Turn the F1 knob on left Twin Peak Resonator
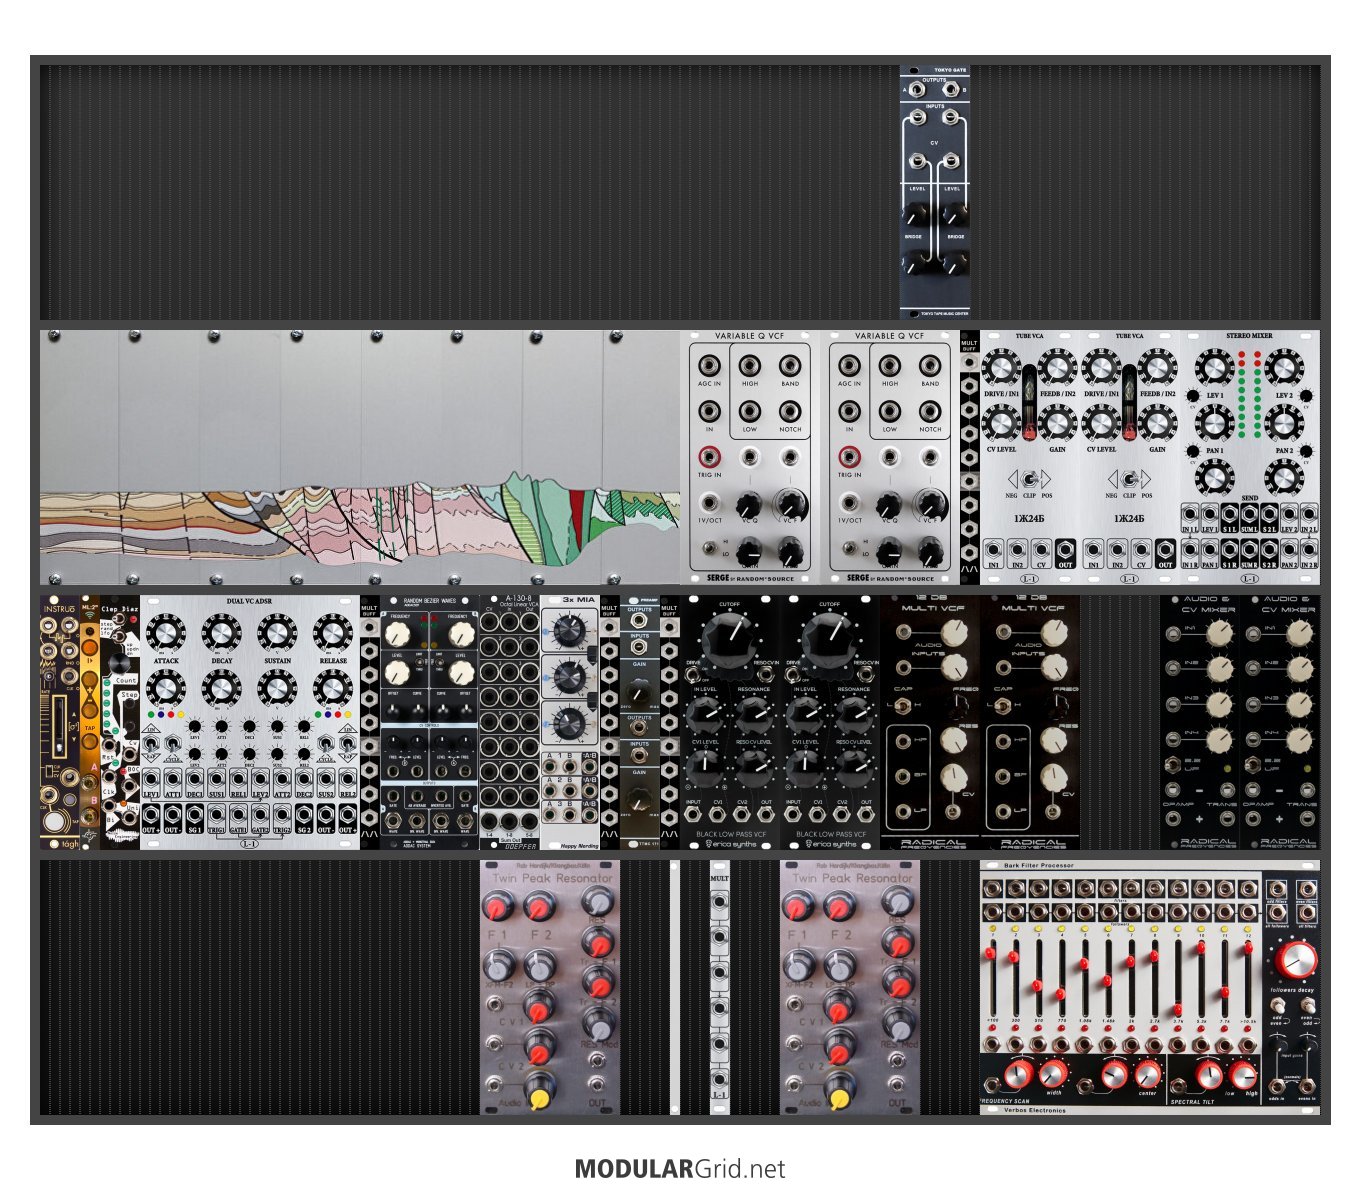This screenshot has height=1190, width=1361. [497, 907]
